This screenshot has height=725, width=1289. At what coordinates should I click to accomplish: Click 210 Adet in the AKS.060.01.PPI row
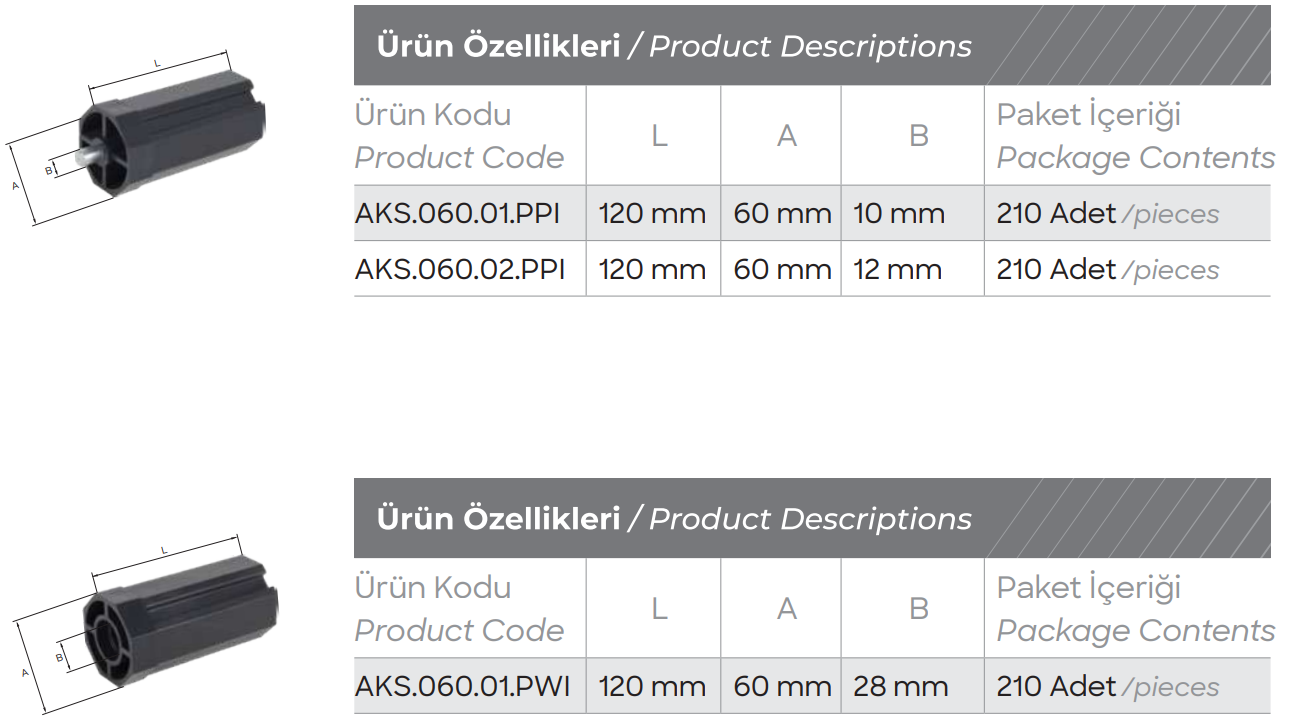[1056, 214]
